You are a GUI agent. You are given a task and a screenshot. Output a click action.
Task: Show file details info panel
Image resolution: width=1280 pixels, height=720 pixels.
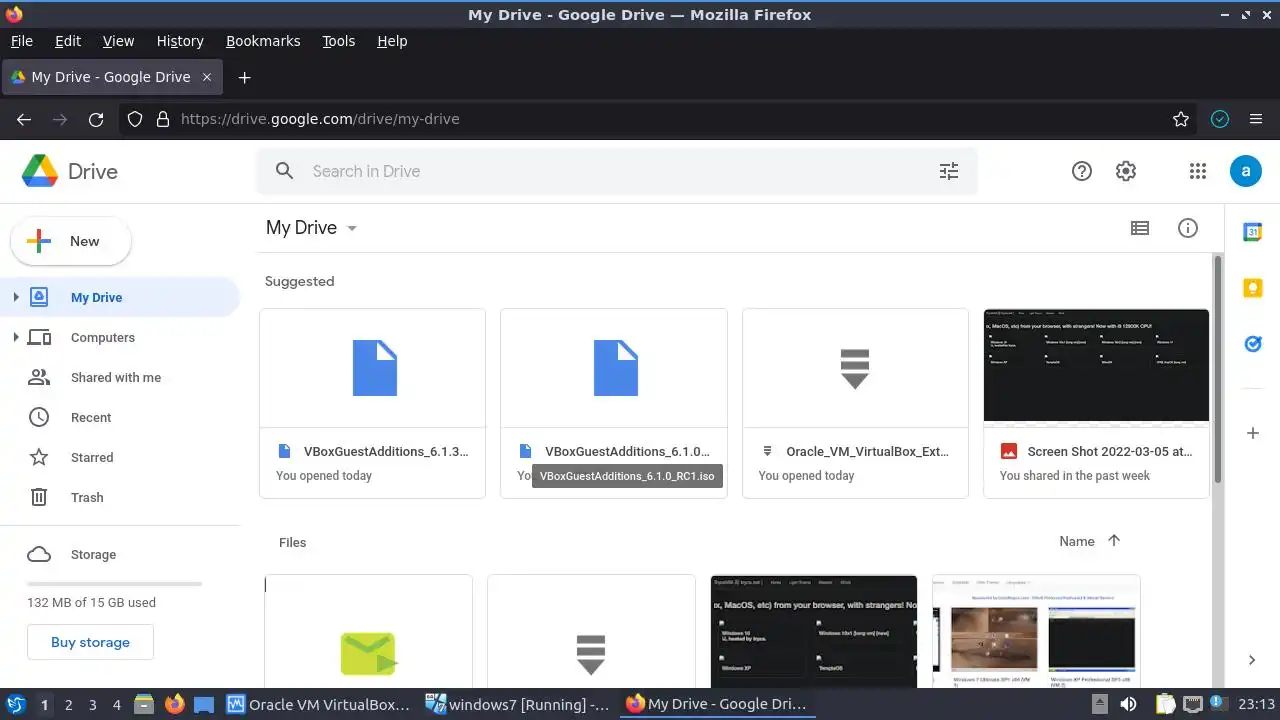[1188, 228]
